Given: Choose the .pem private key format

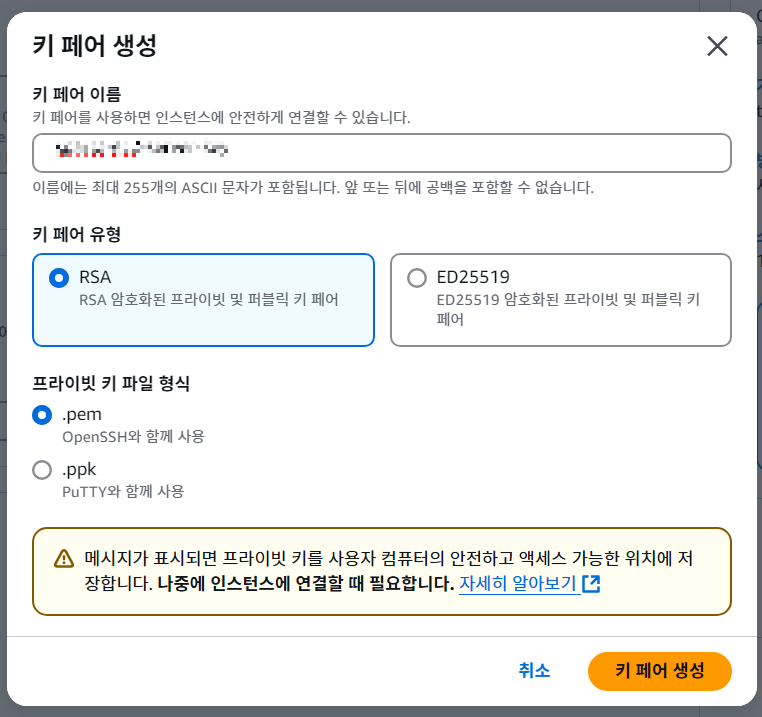Looking at the screenshot, I should [x=42, y=415].
